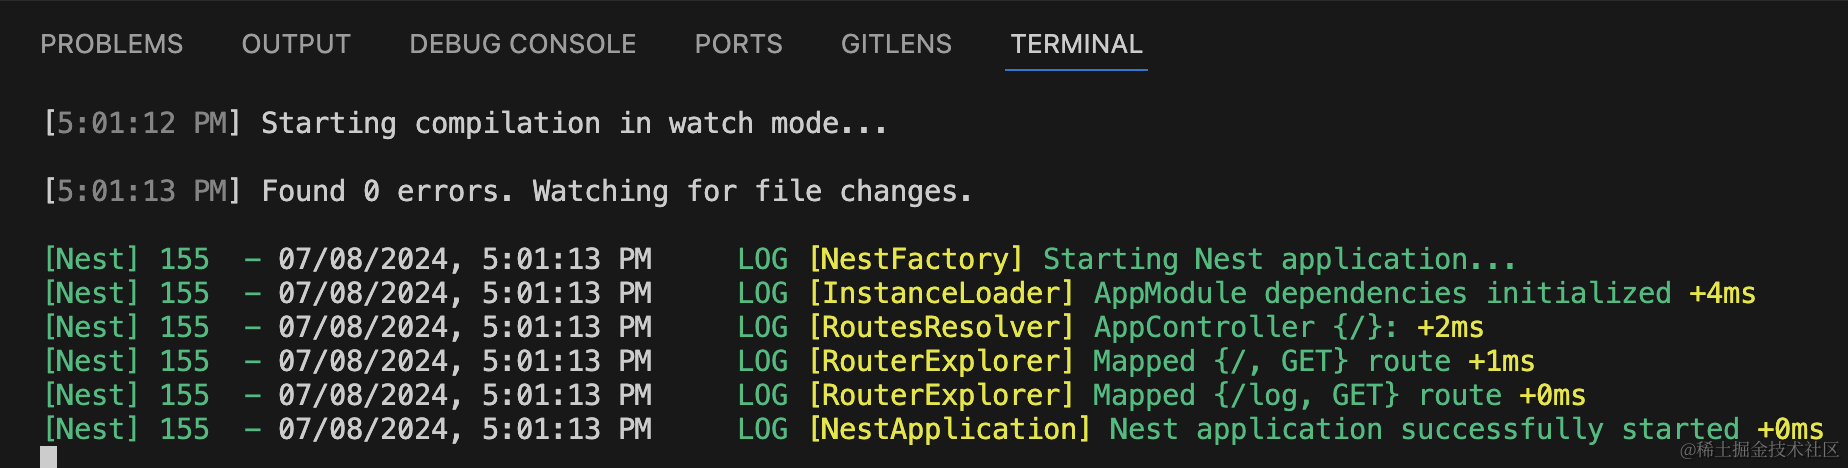Image resolution: width=1848 pixels, height=468 pixels.
Task: Click the 'Mapped {/, GET} route' text
Action: [x=1271, y=361]
